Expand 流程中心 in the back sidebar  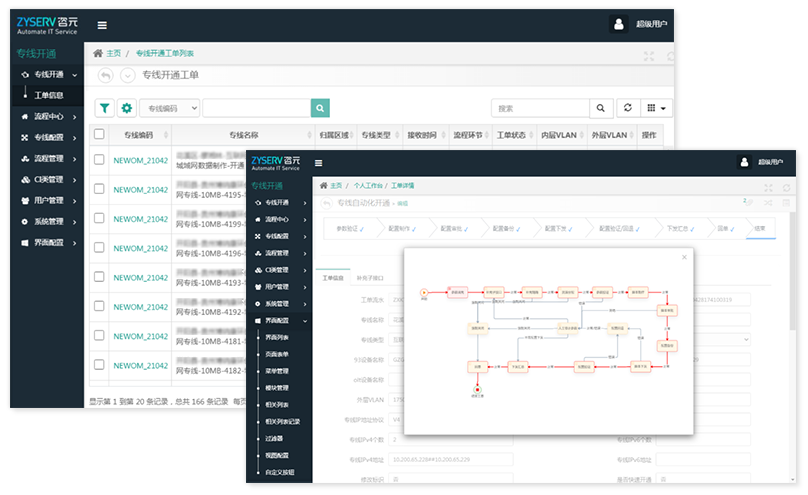pos(48,116)
